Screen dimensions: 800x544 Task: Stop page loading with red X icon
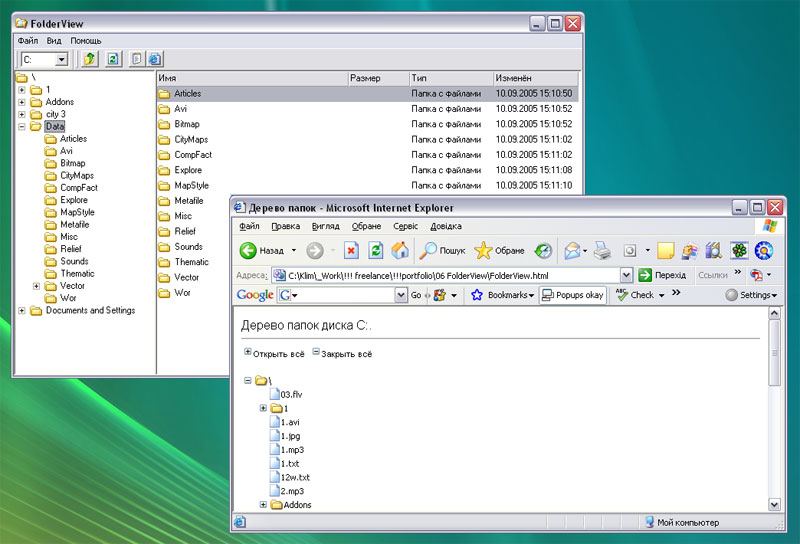[x=351, y=251]
